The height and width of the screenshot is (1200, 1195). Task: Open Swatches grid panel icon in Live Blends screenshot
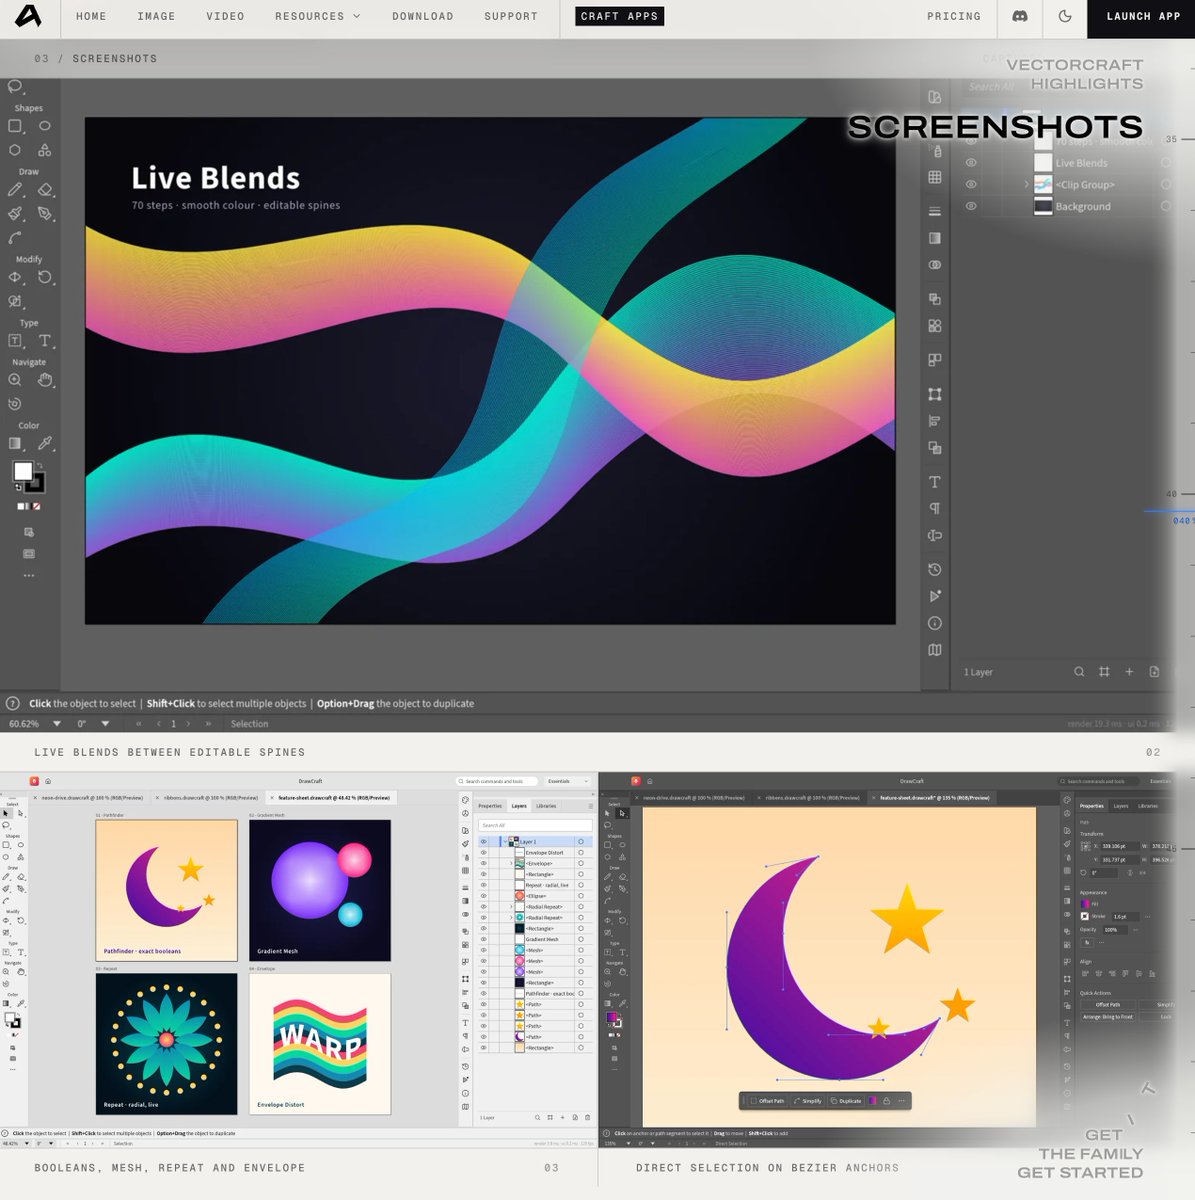coord(935,177)
